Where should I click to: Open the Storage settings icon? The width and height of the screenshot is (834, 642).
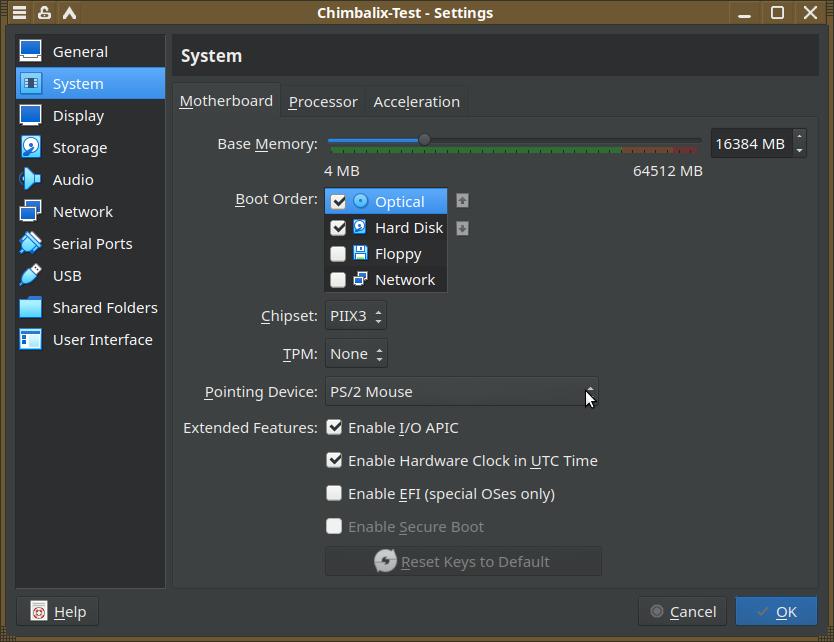click(x=31, y=148)
